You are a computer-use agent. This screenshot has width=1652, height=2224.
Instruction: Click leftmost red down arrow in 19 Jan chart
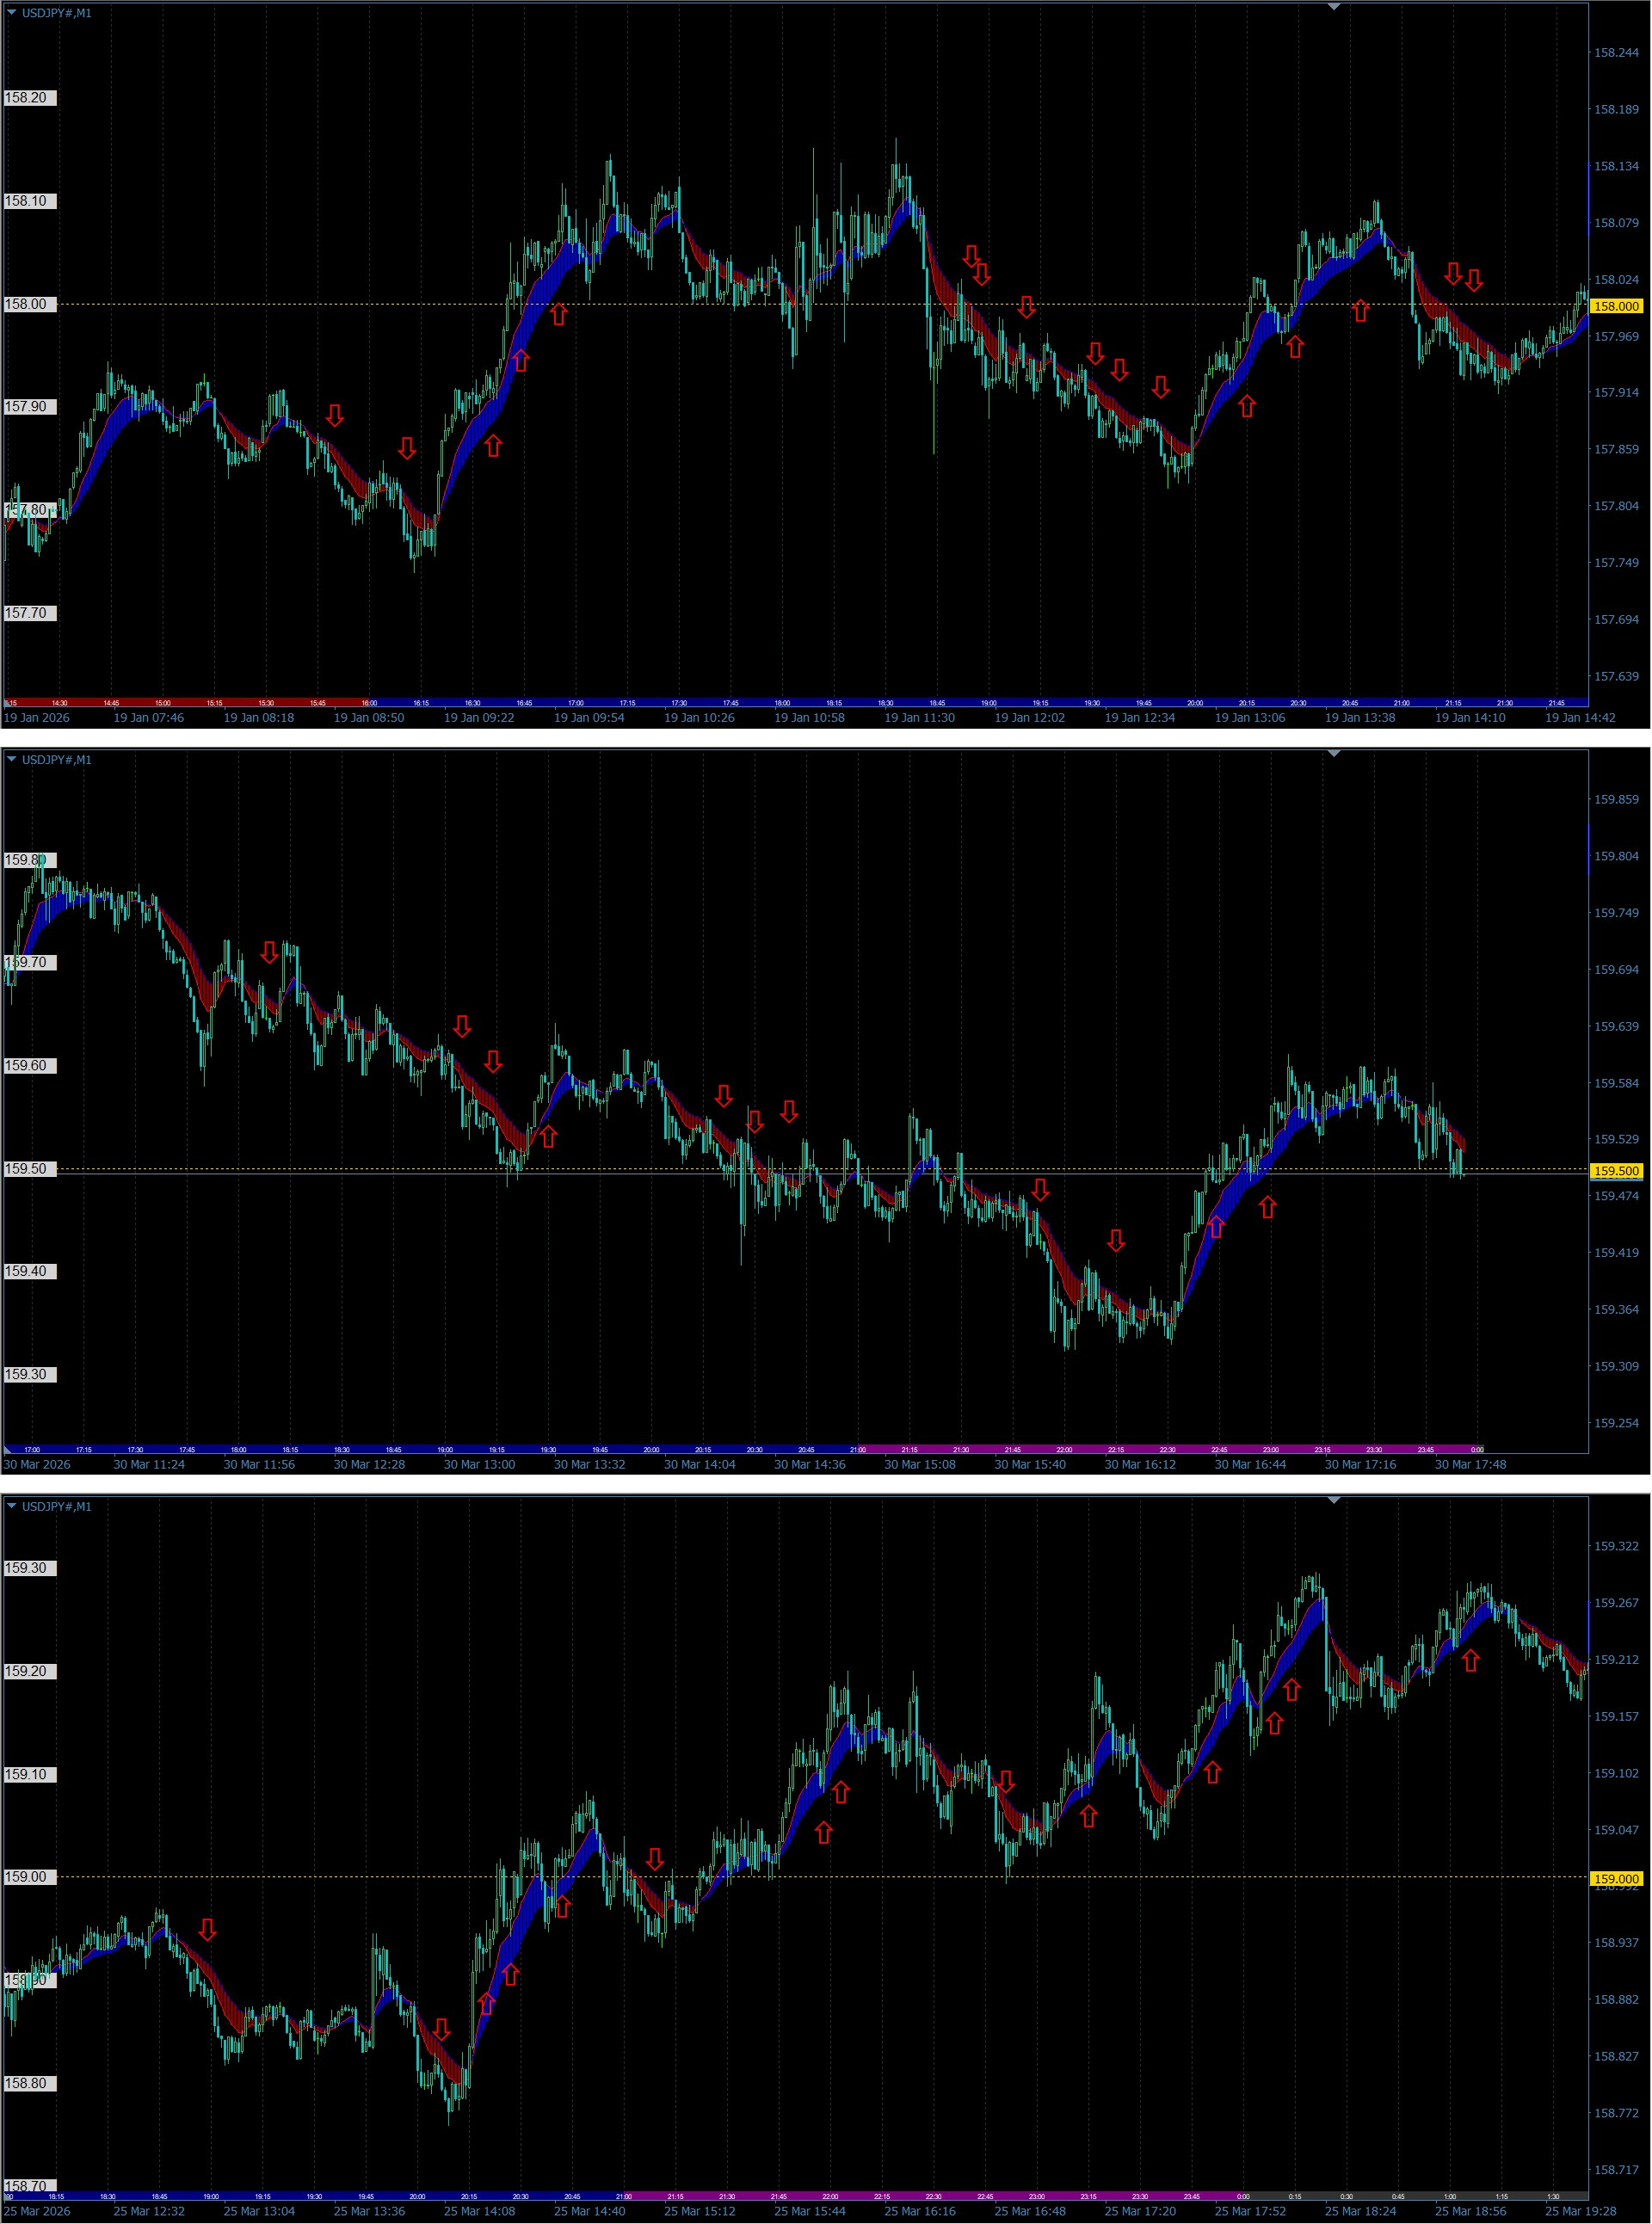pyautogui.click(x=335, y=415)
